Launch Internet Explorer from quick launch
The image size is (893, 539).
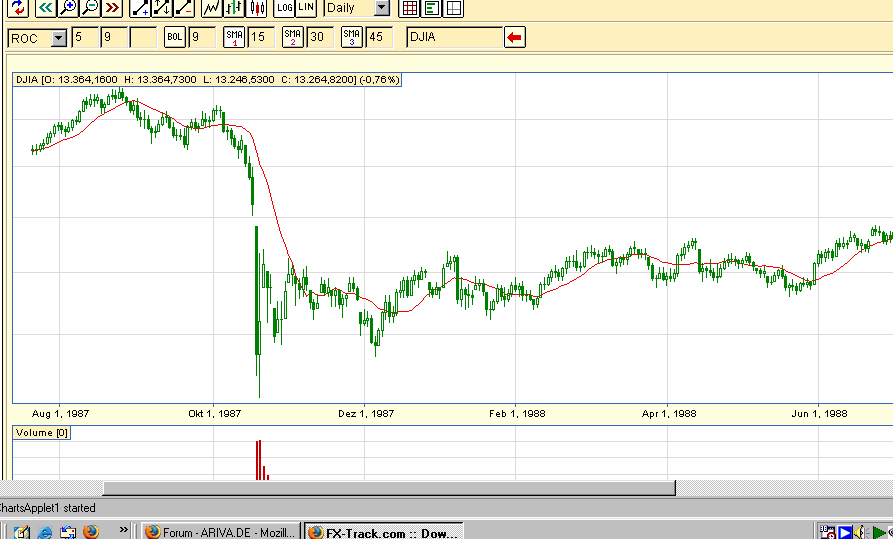(44, 532)
